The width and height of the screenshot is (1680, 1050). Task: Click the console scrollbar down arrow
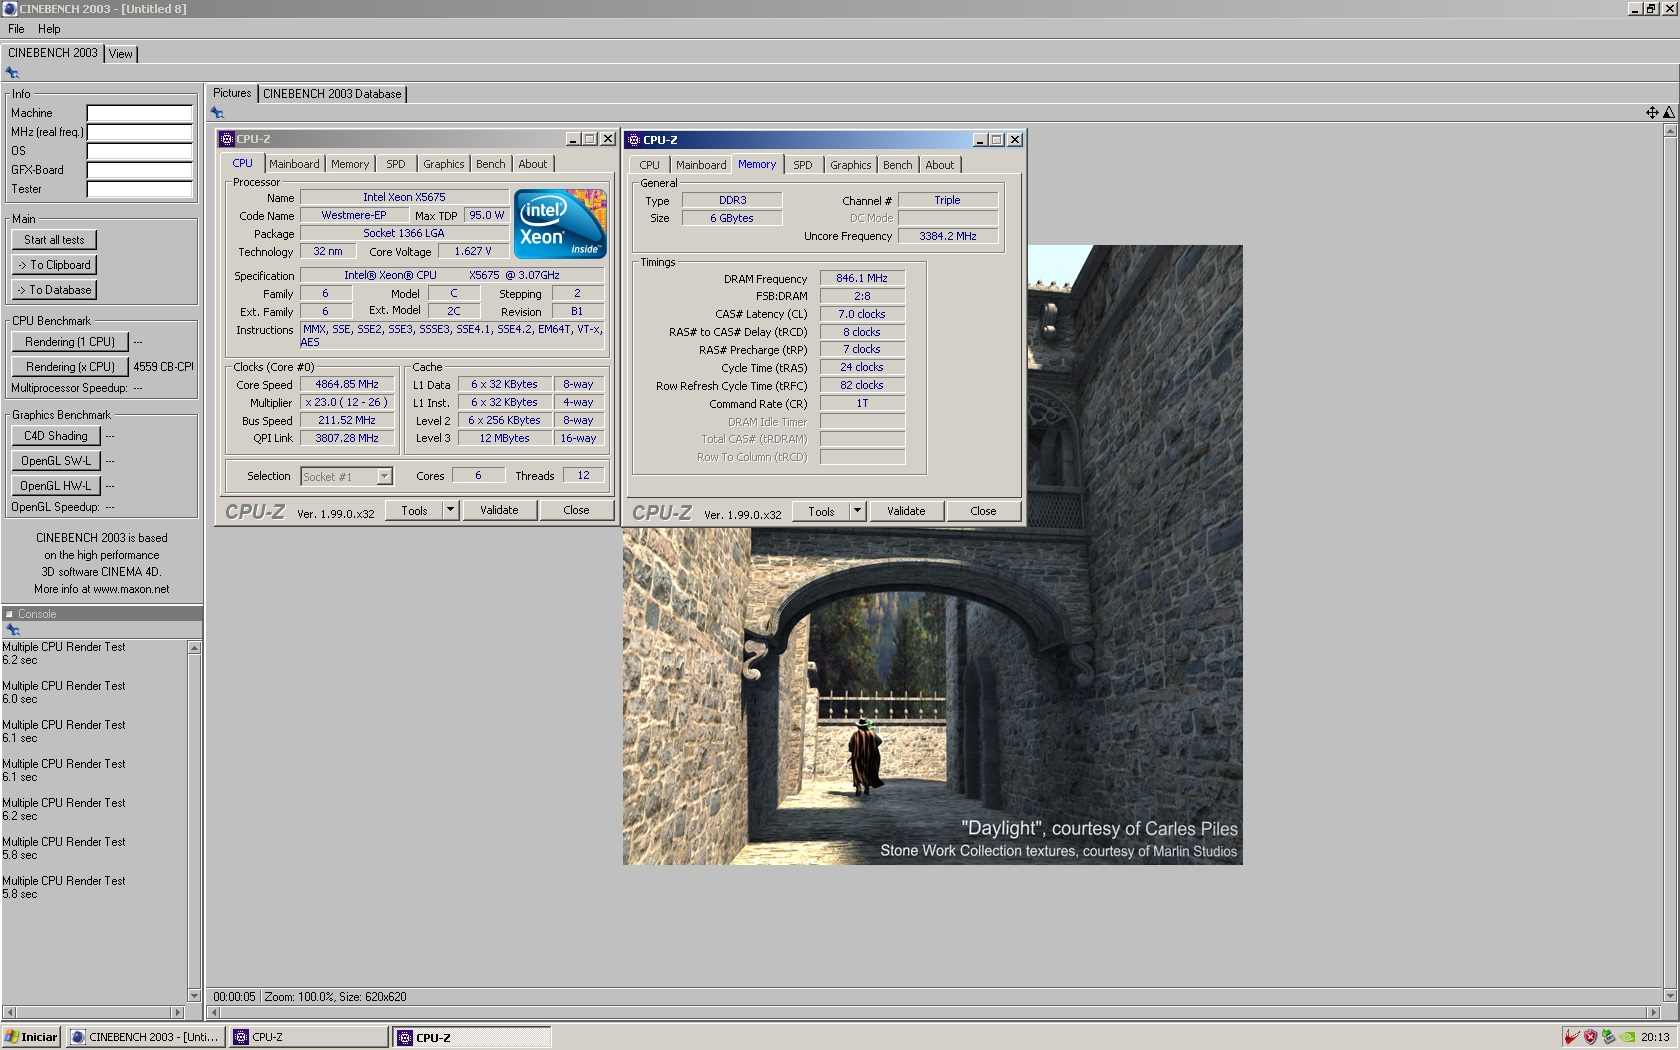tap(194, 996)
